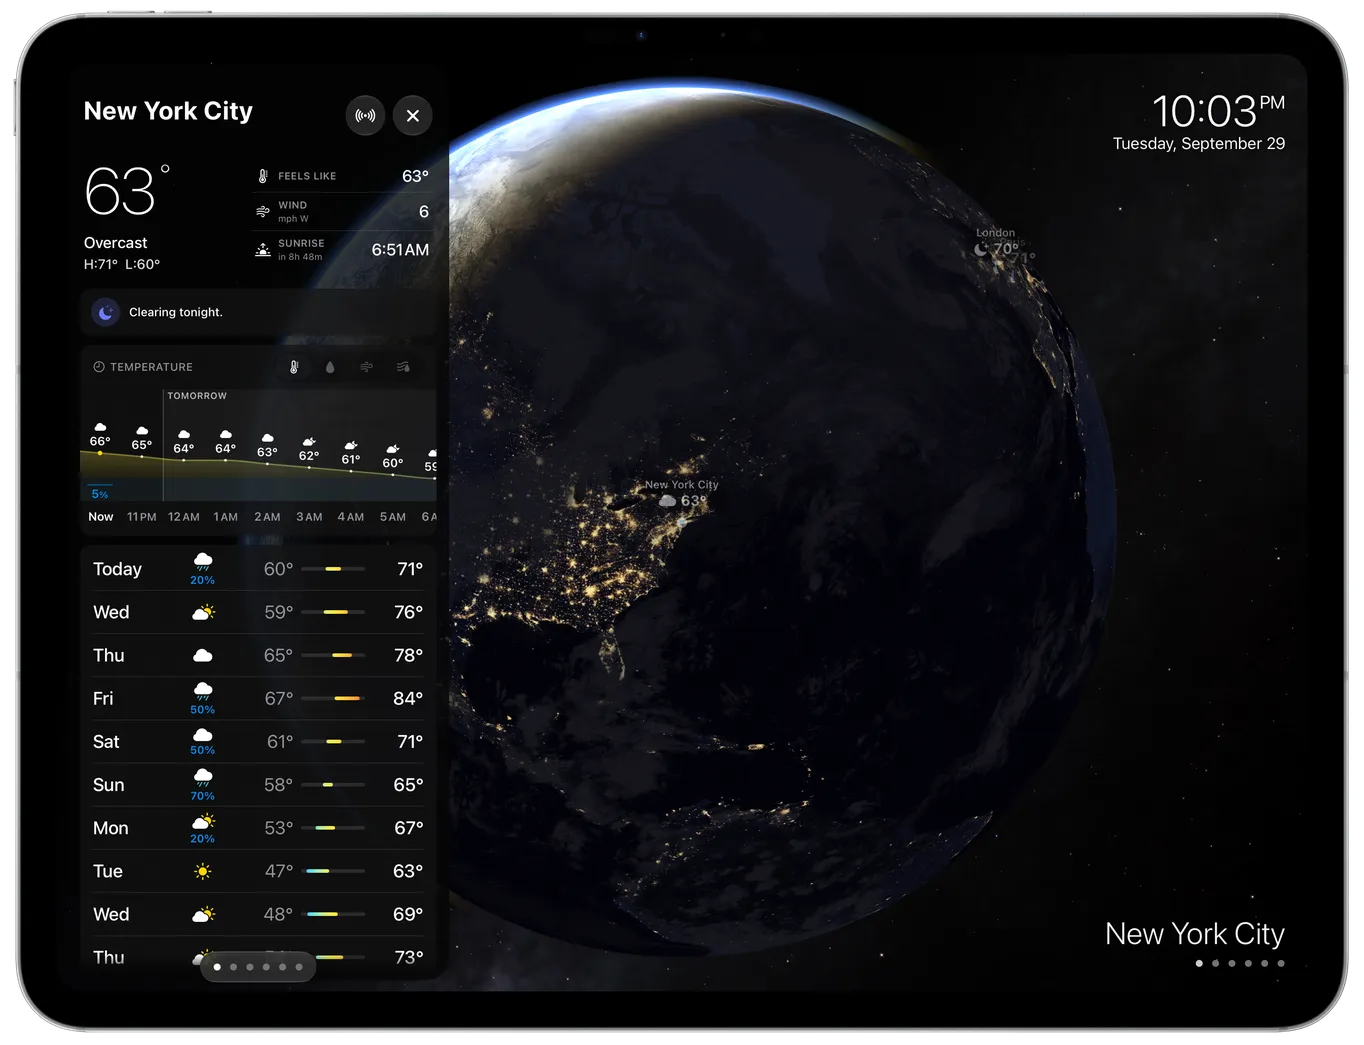Tap the moon icon beside 'Clearing tonight.'
This screenshot has height=1045, width=1364.
[x=106, y=313]
